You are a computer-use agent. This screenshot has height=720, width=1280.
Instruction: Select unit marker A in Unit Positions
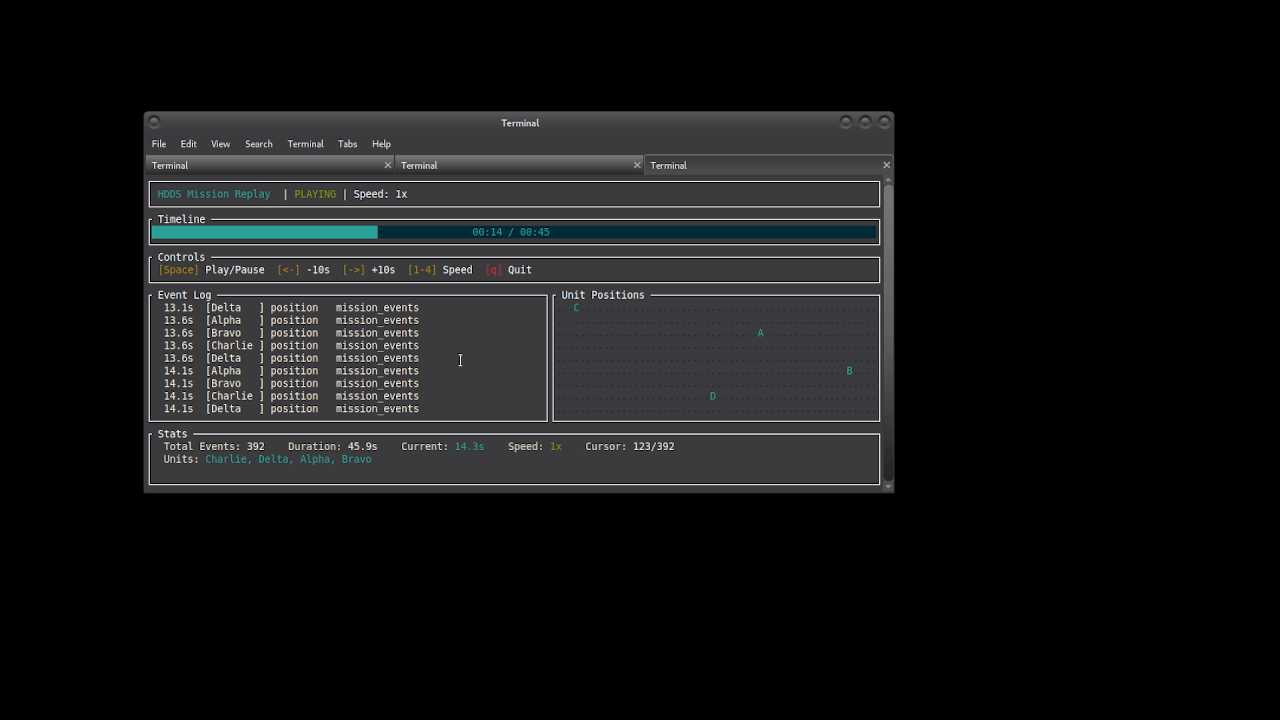pos(760,332)
